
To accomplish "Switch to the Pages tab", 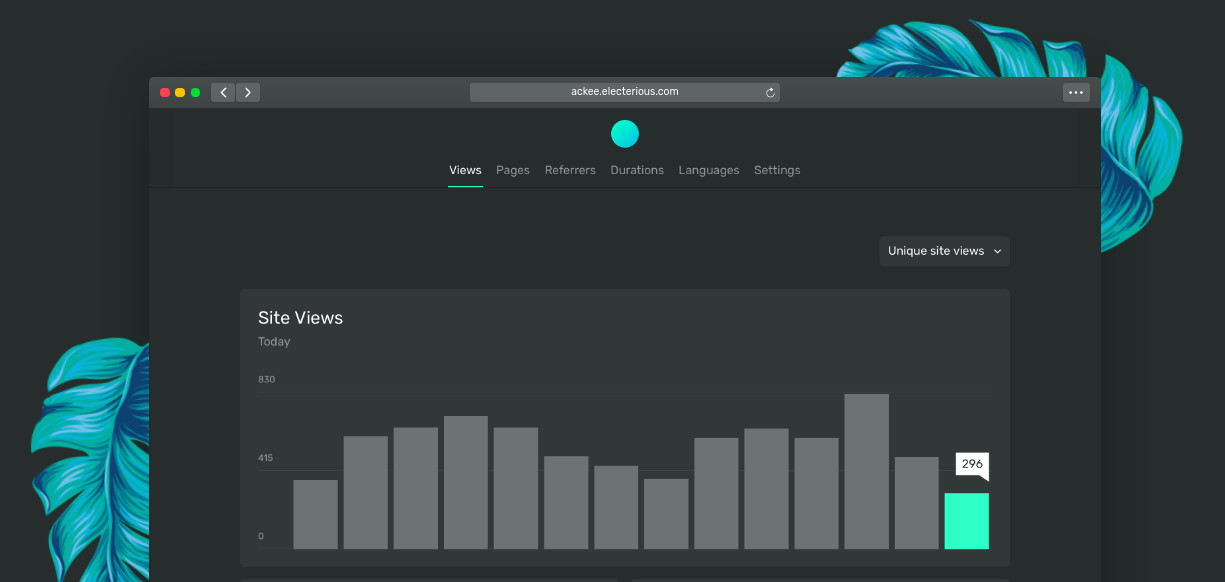I will pyautogui.click(x=513, y=170).
